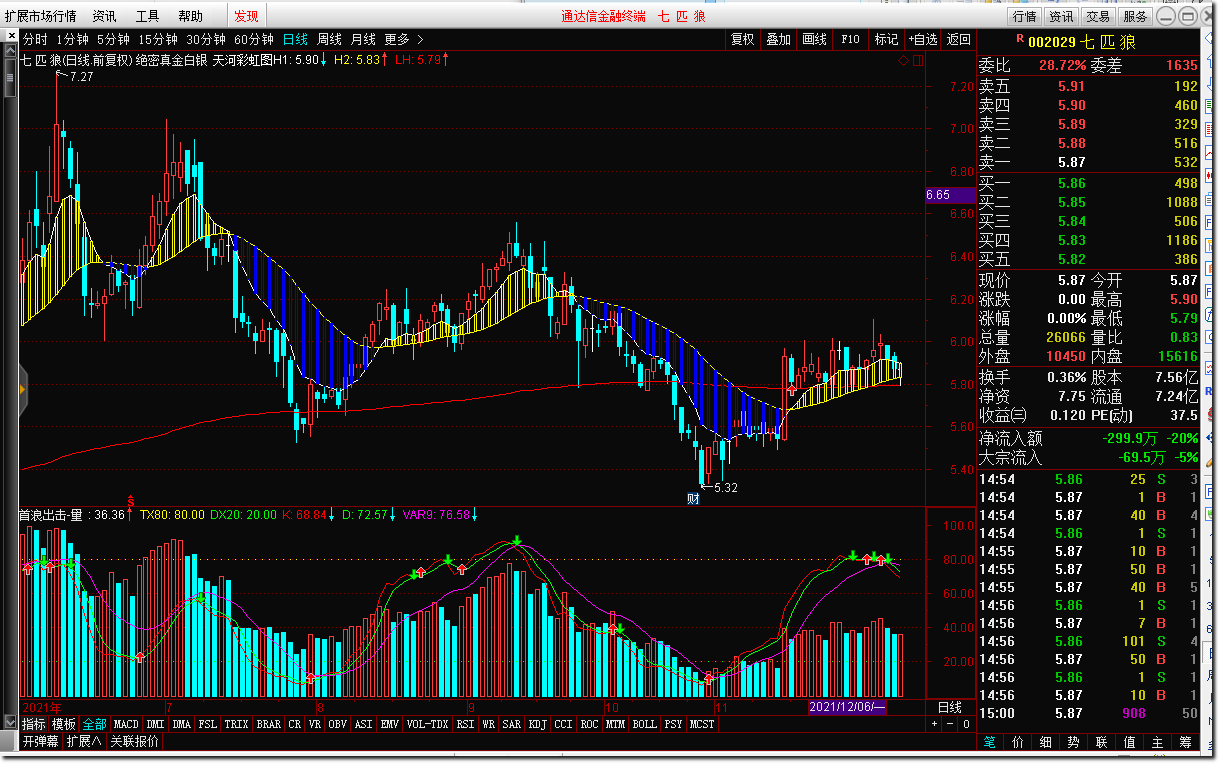The width and height of the screenshot is (1221, 764).
Task: Open the 资讯 menu in the menu bar
Action: click(104, 16)
